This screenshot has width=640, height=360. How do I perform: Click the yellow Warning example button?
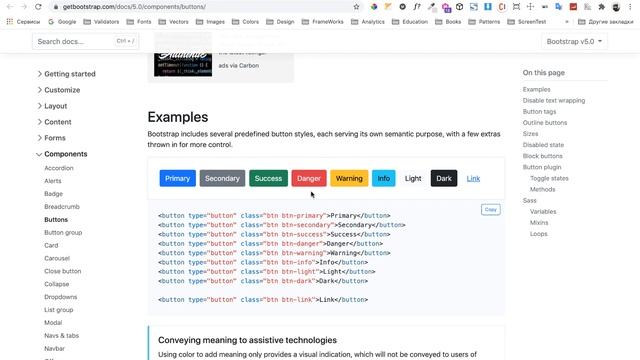[x=349, y=178]
